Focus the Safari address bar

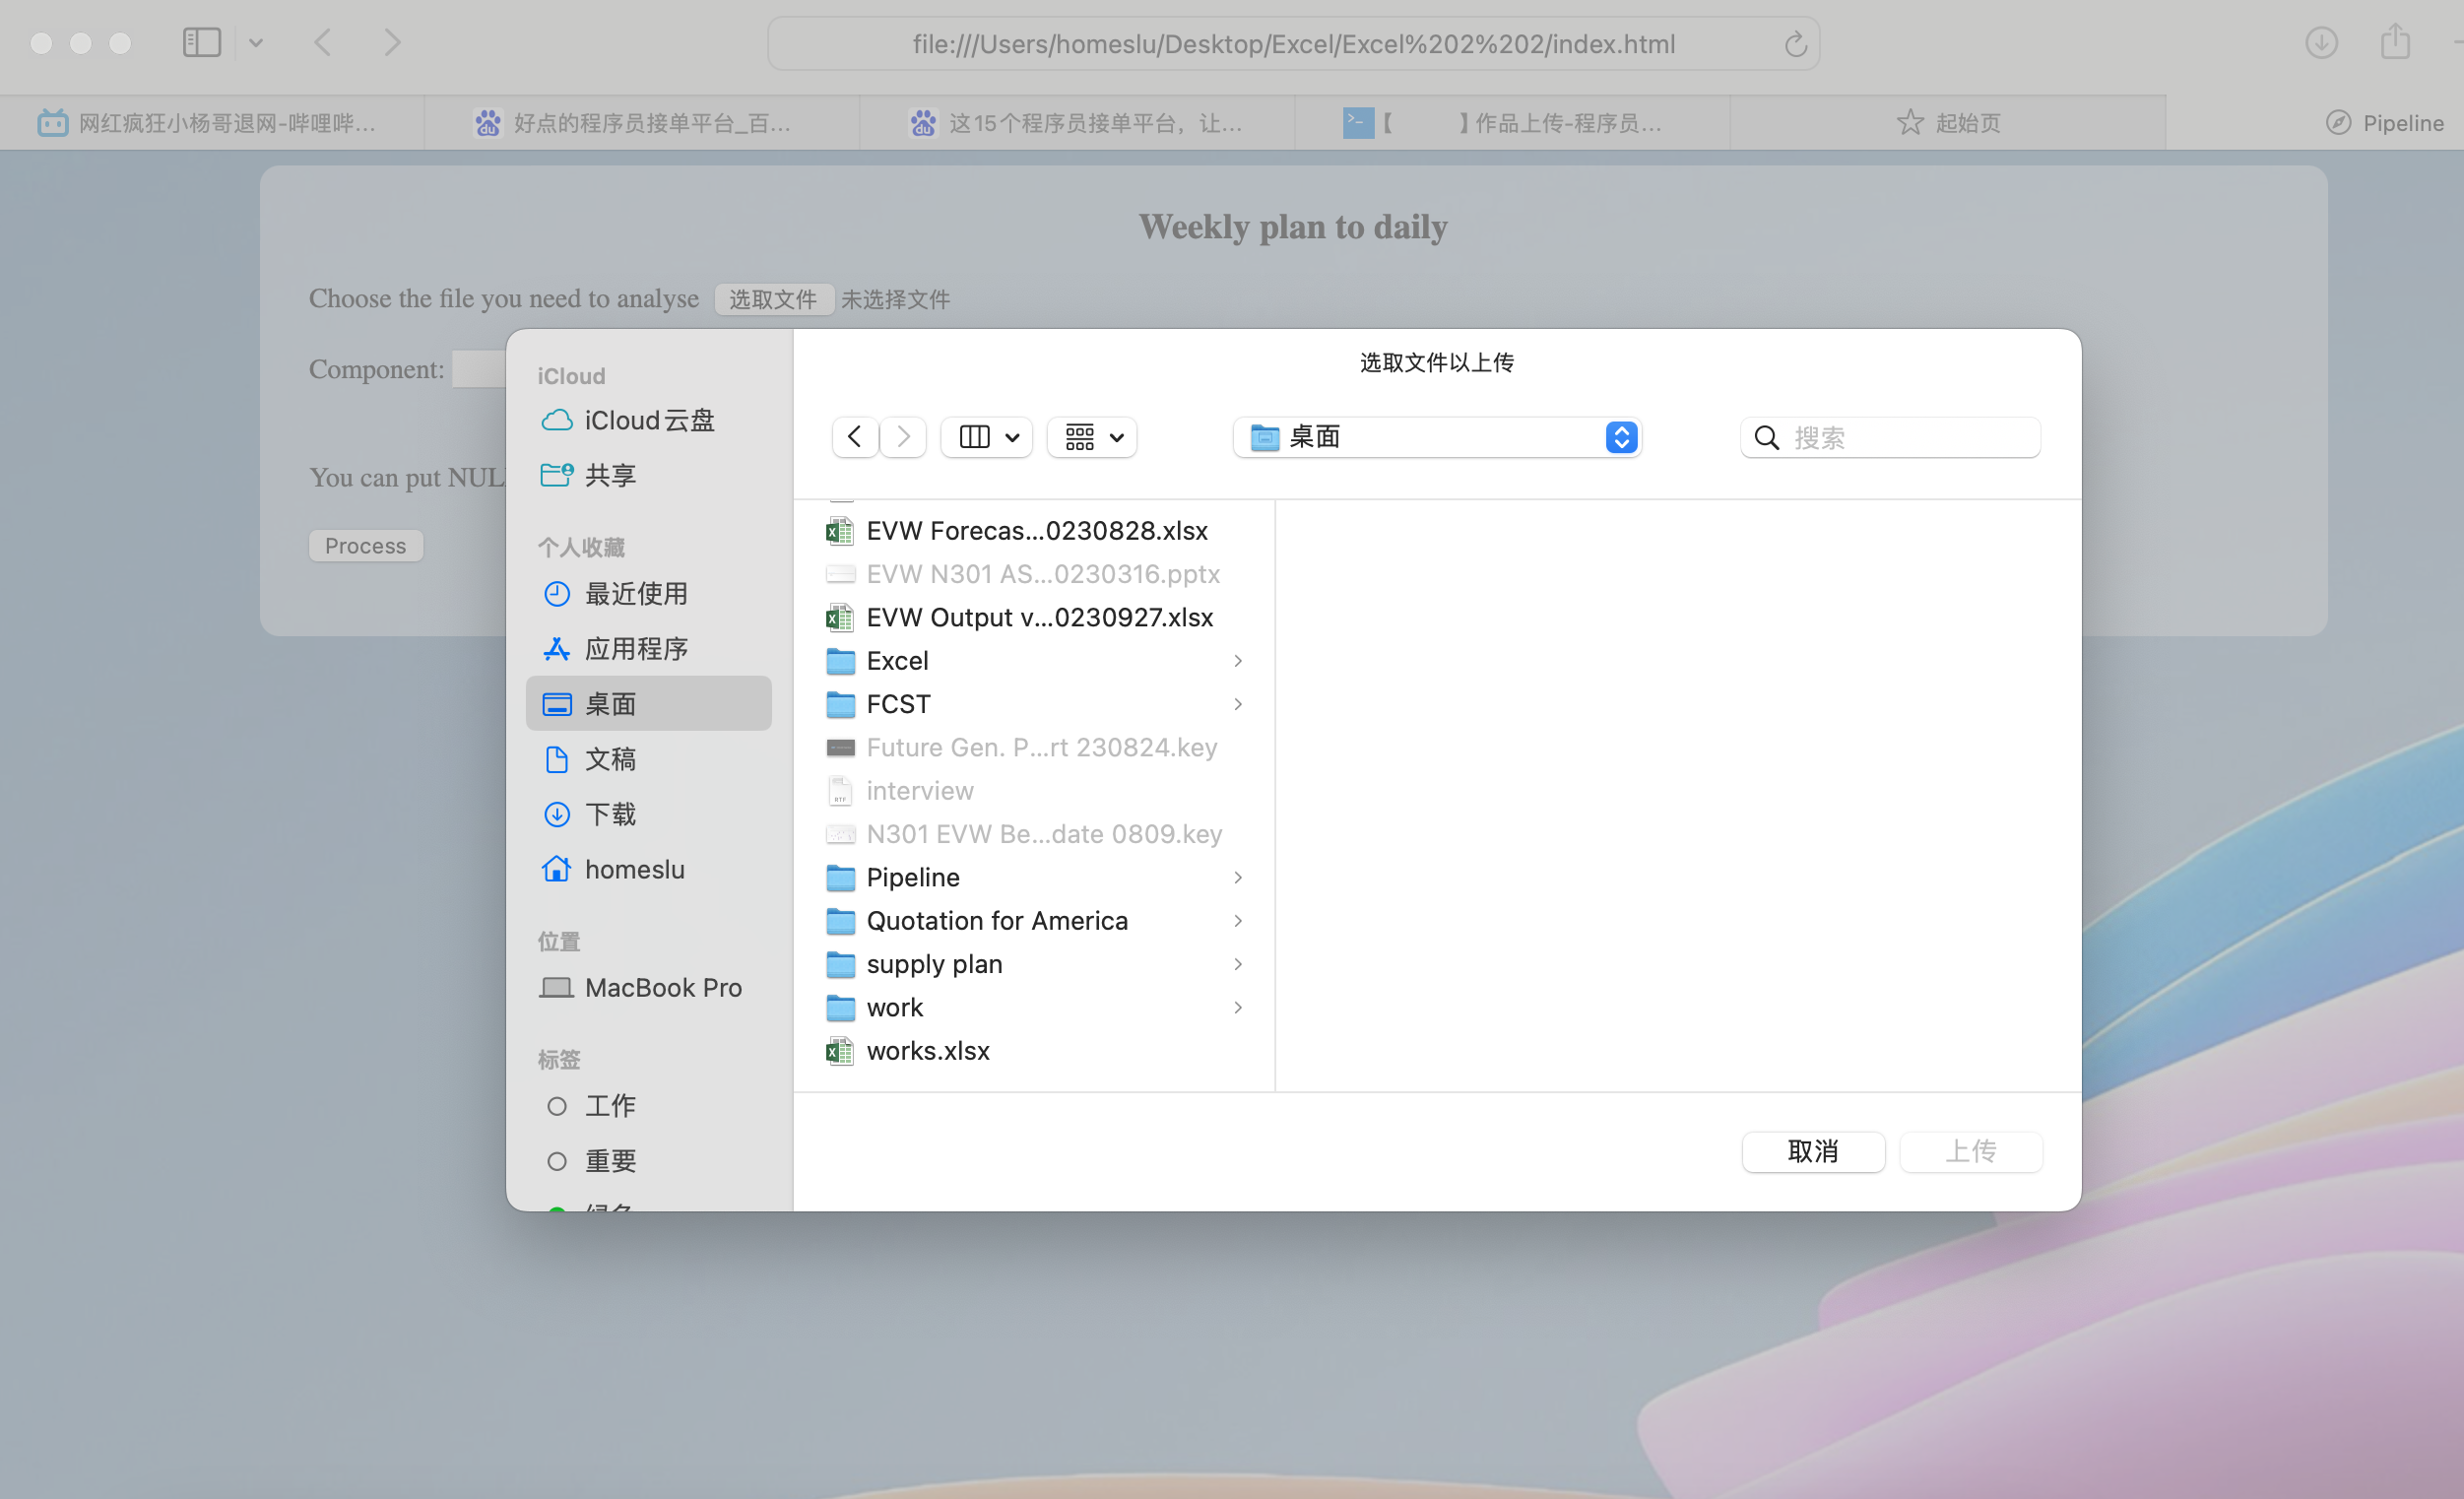[1293, 44]
